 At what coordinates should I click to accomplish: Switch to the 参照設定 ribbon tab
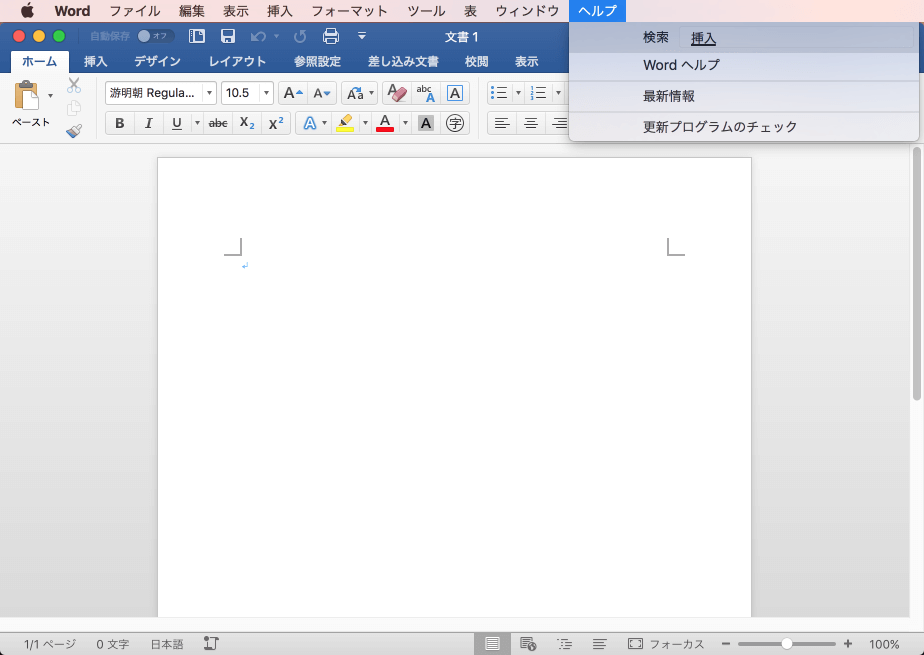pos(318,61)
